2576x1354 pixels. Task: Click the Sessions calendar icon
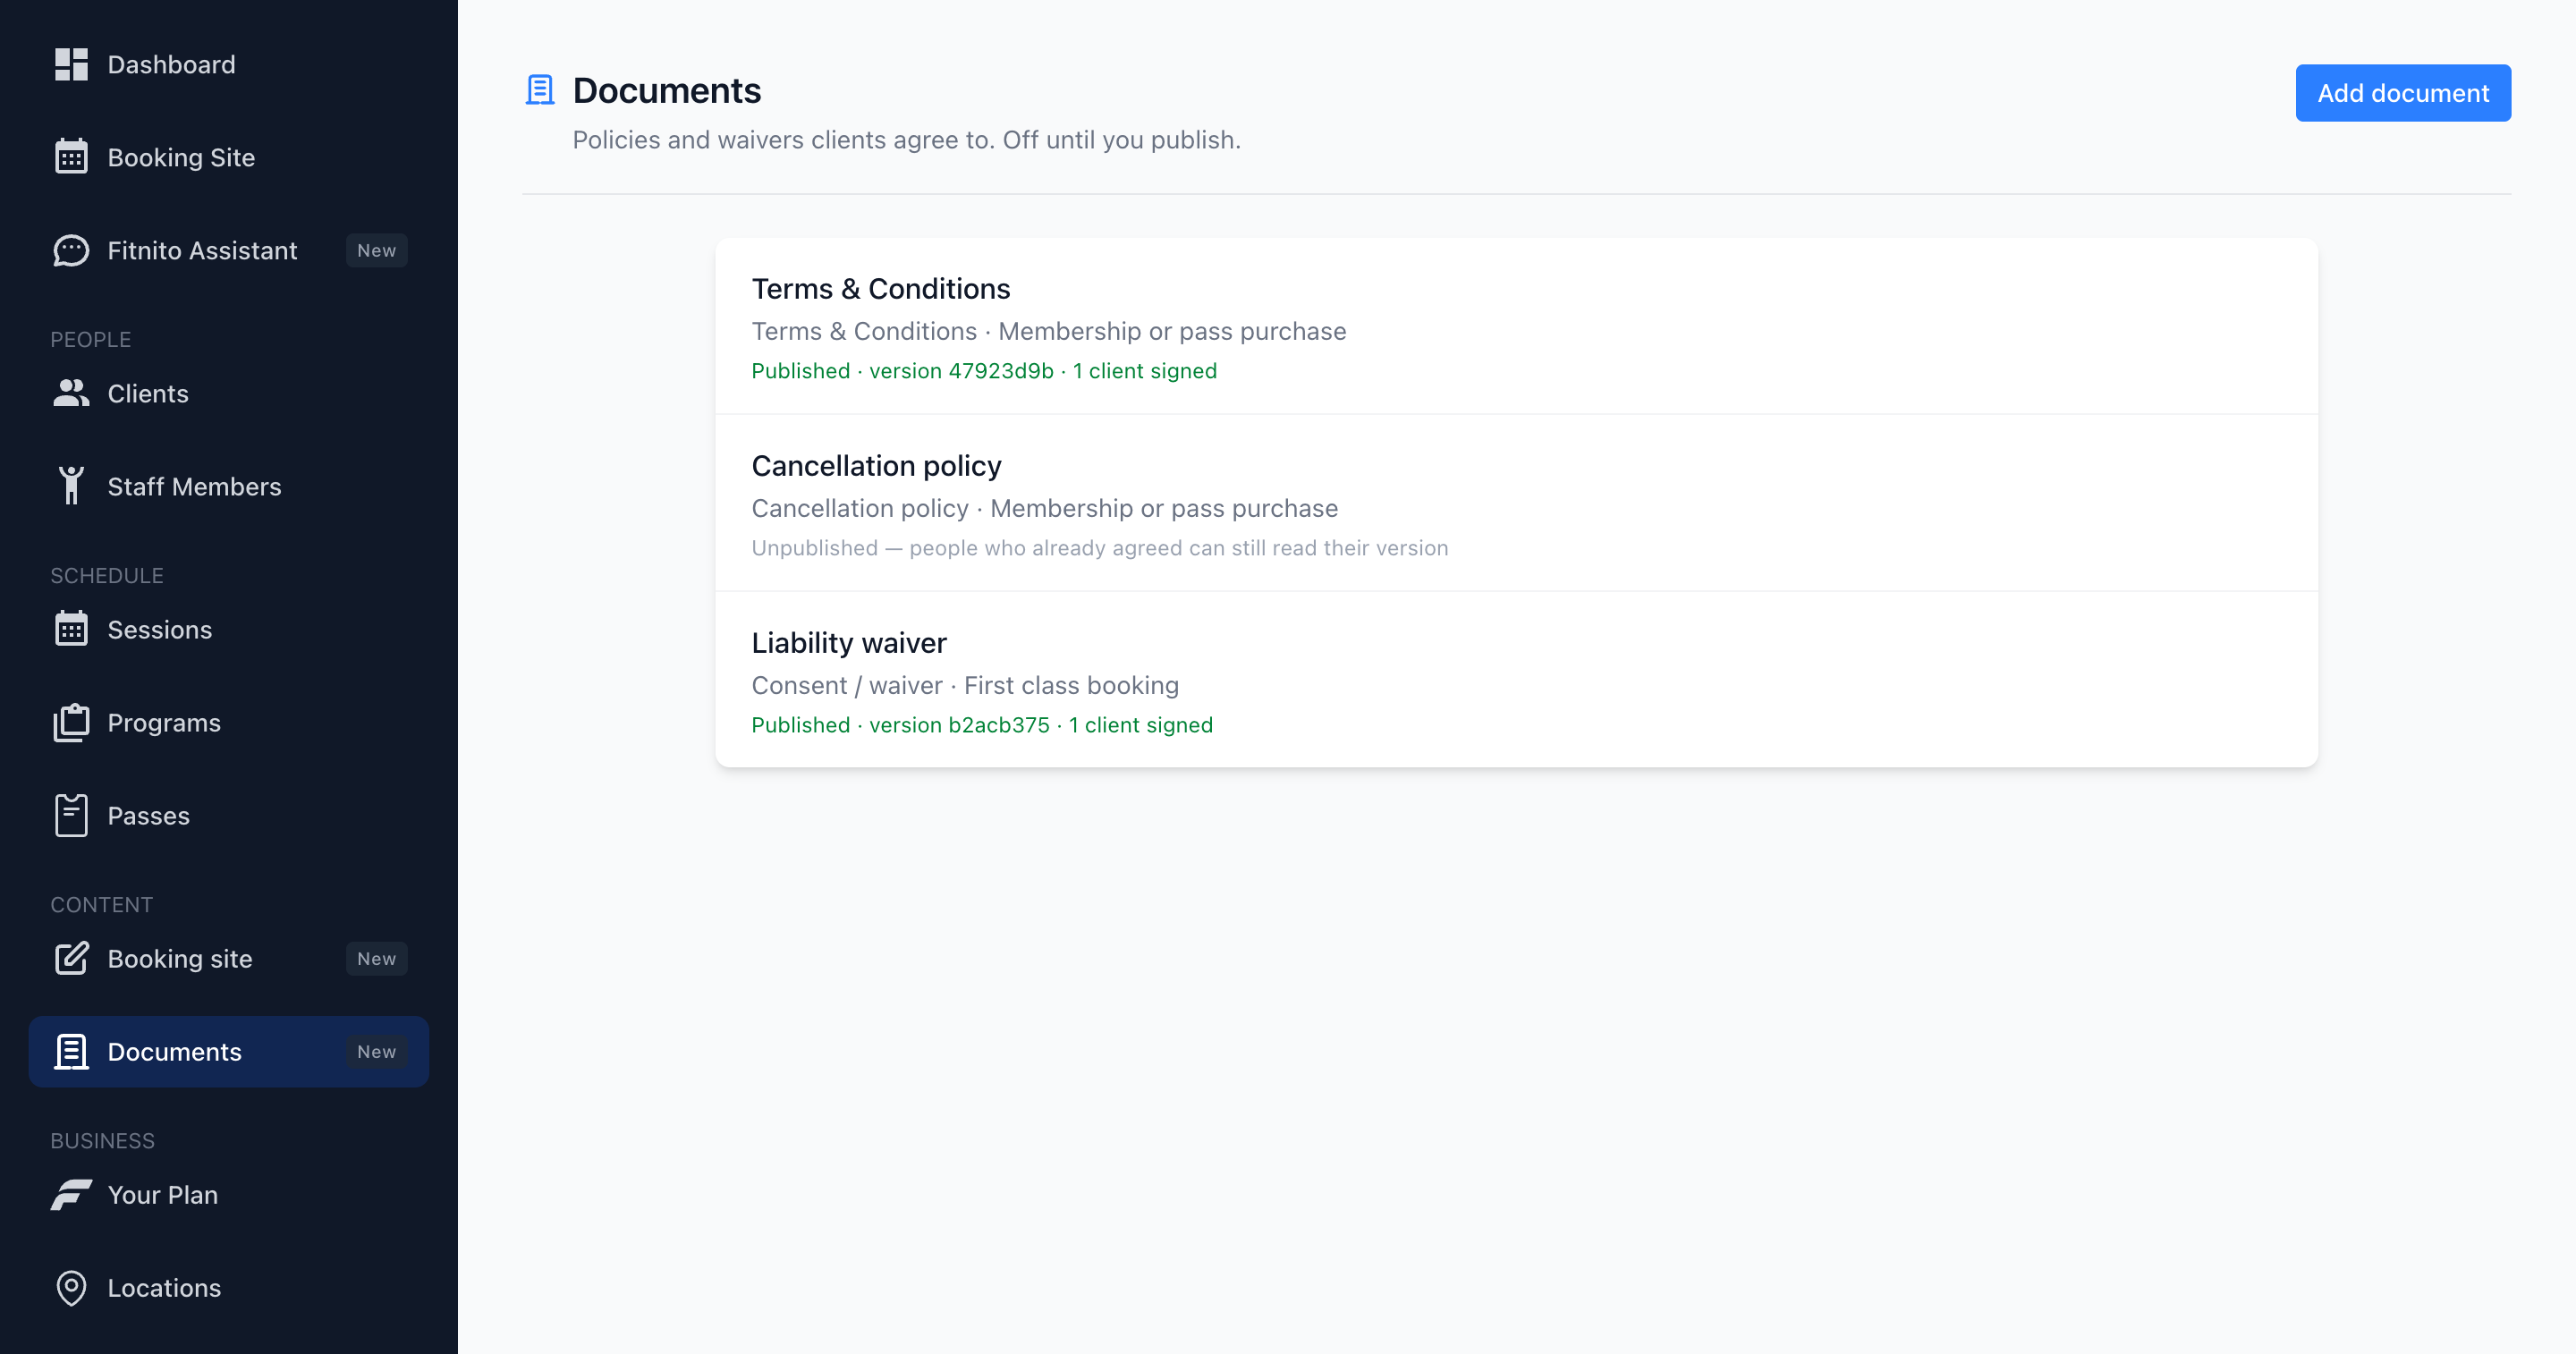[71, 629]
